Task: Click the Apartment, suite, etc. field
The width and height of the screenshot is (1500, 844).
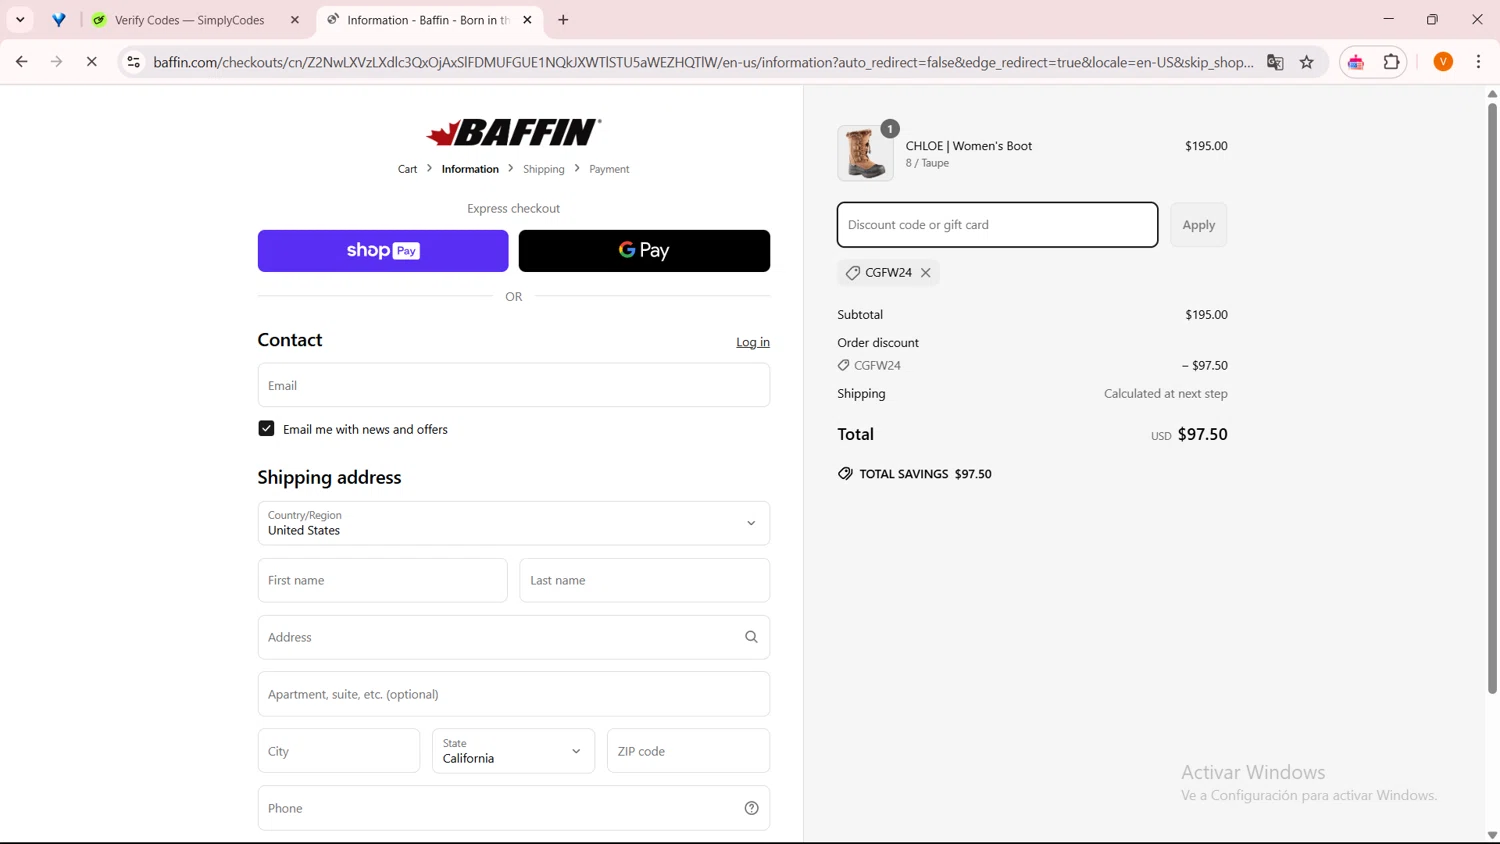Action: (x=513, y=694)
